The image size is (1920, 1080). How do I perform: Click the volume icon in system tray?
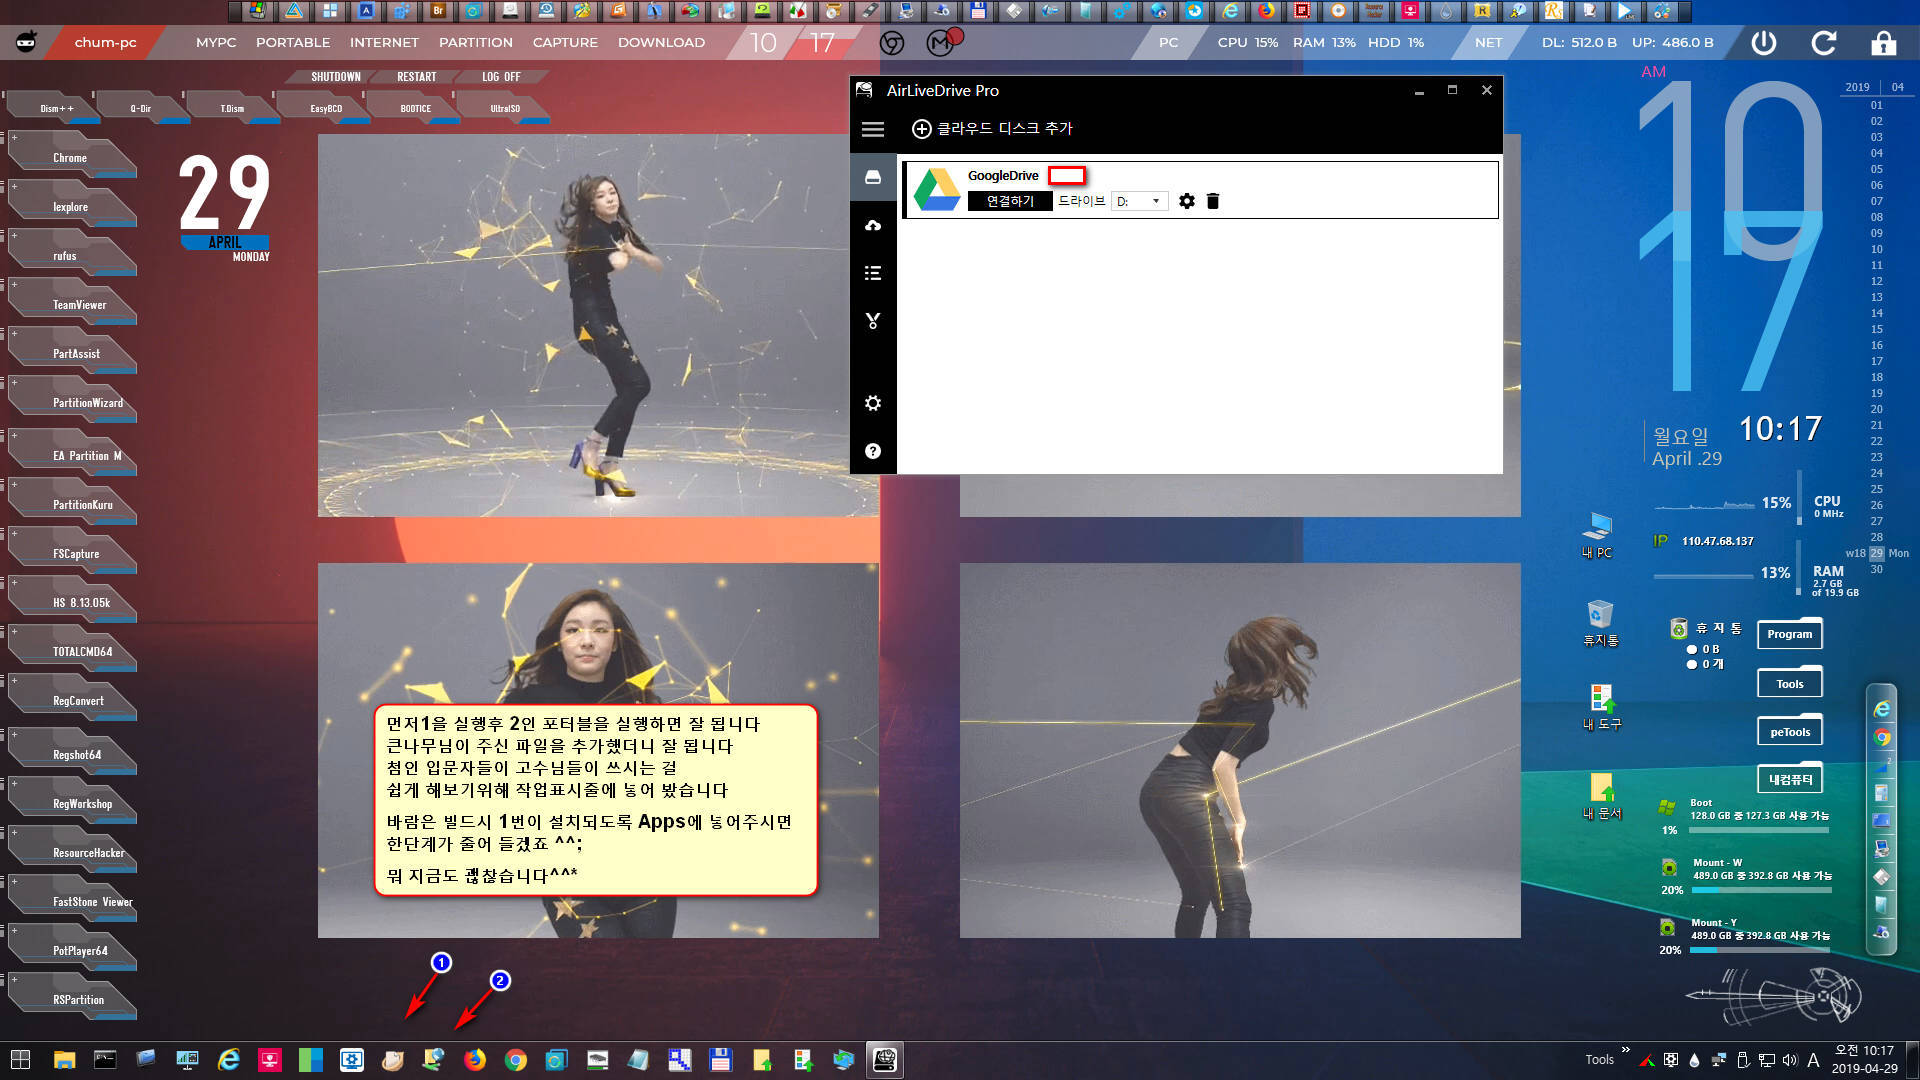1789,1060
